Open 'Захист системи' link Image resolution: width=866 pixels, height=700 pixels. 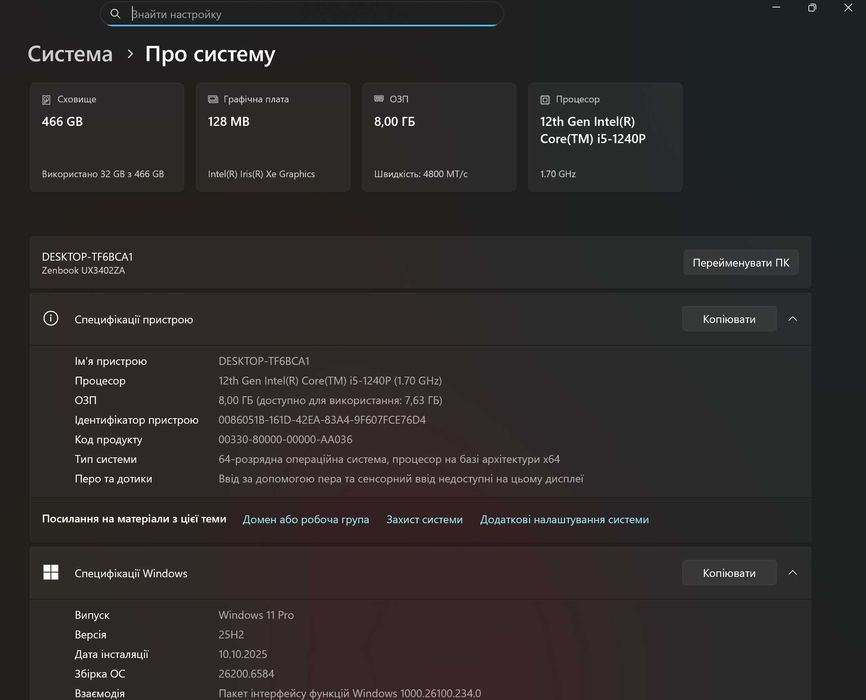(x=425, y=519)
